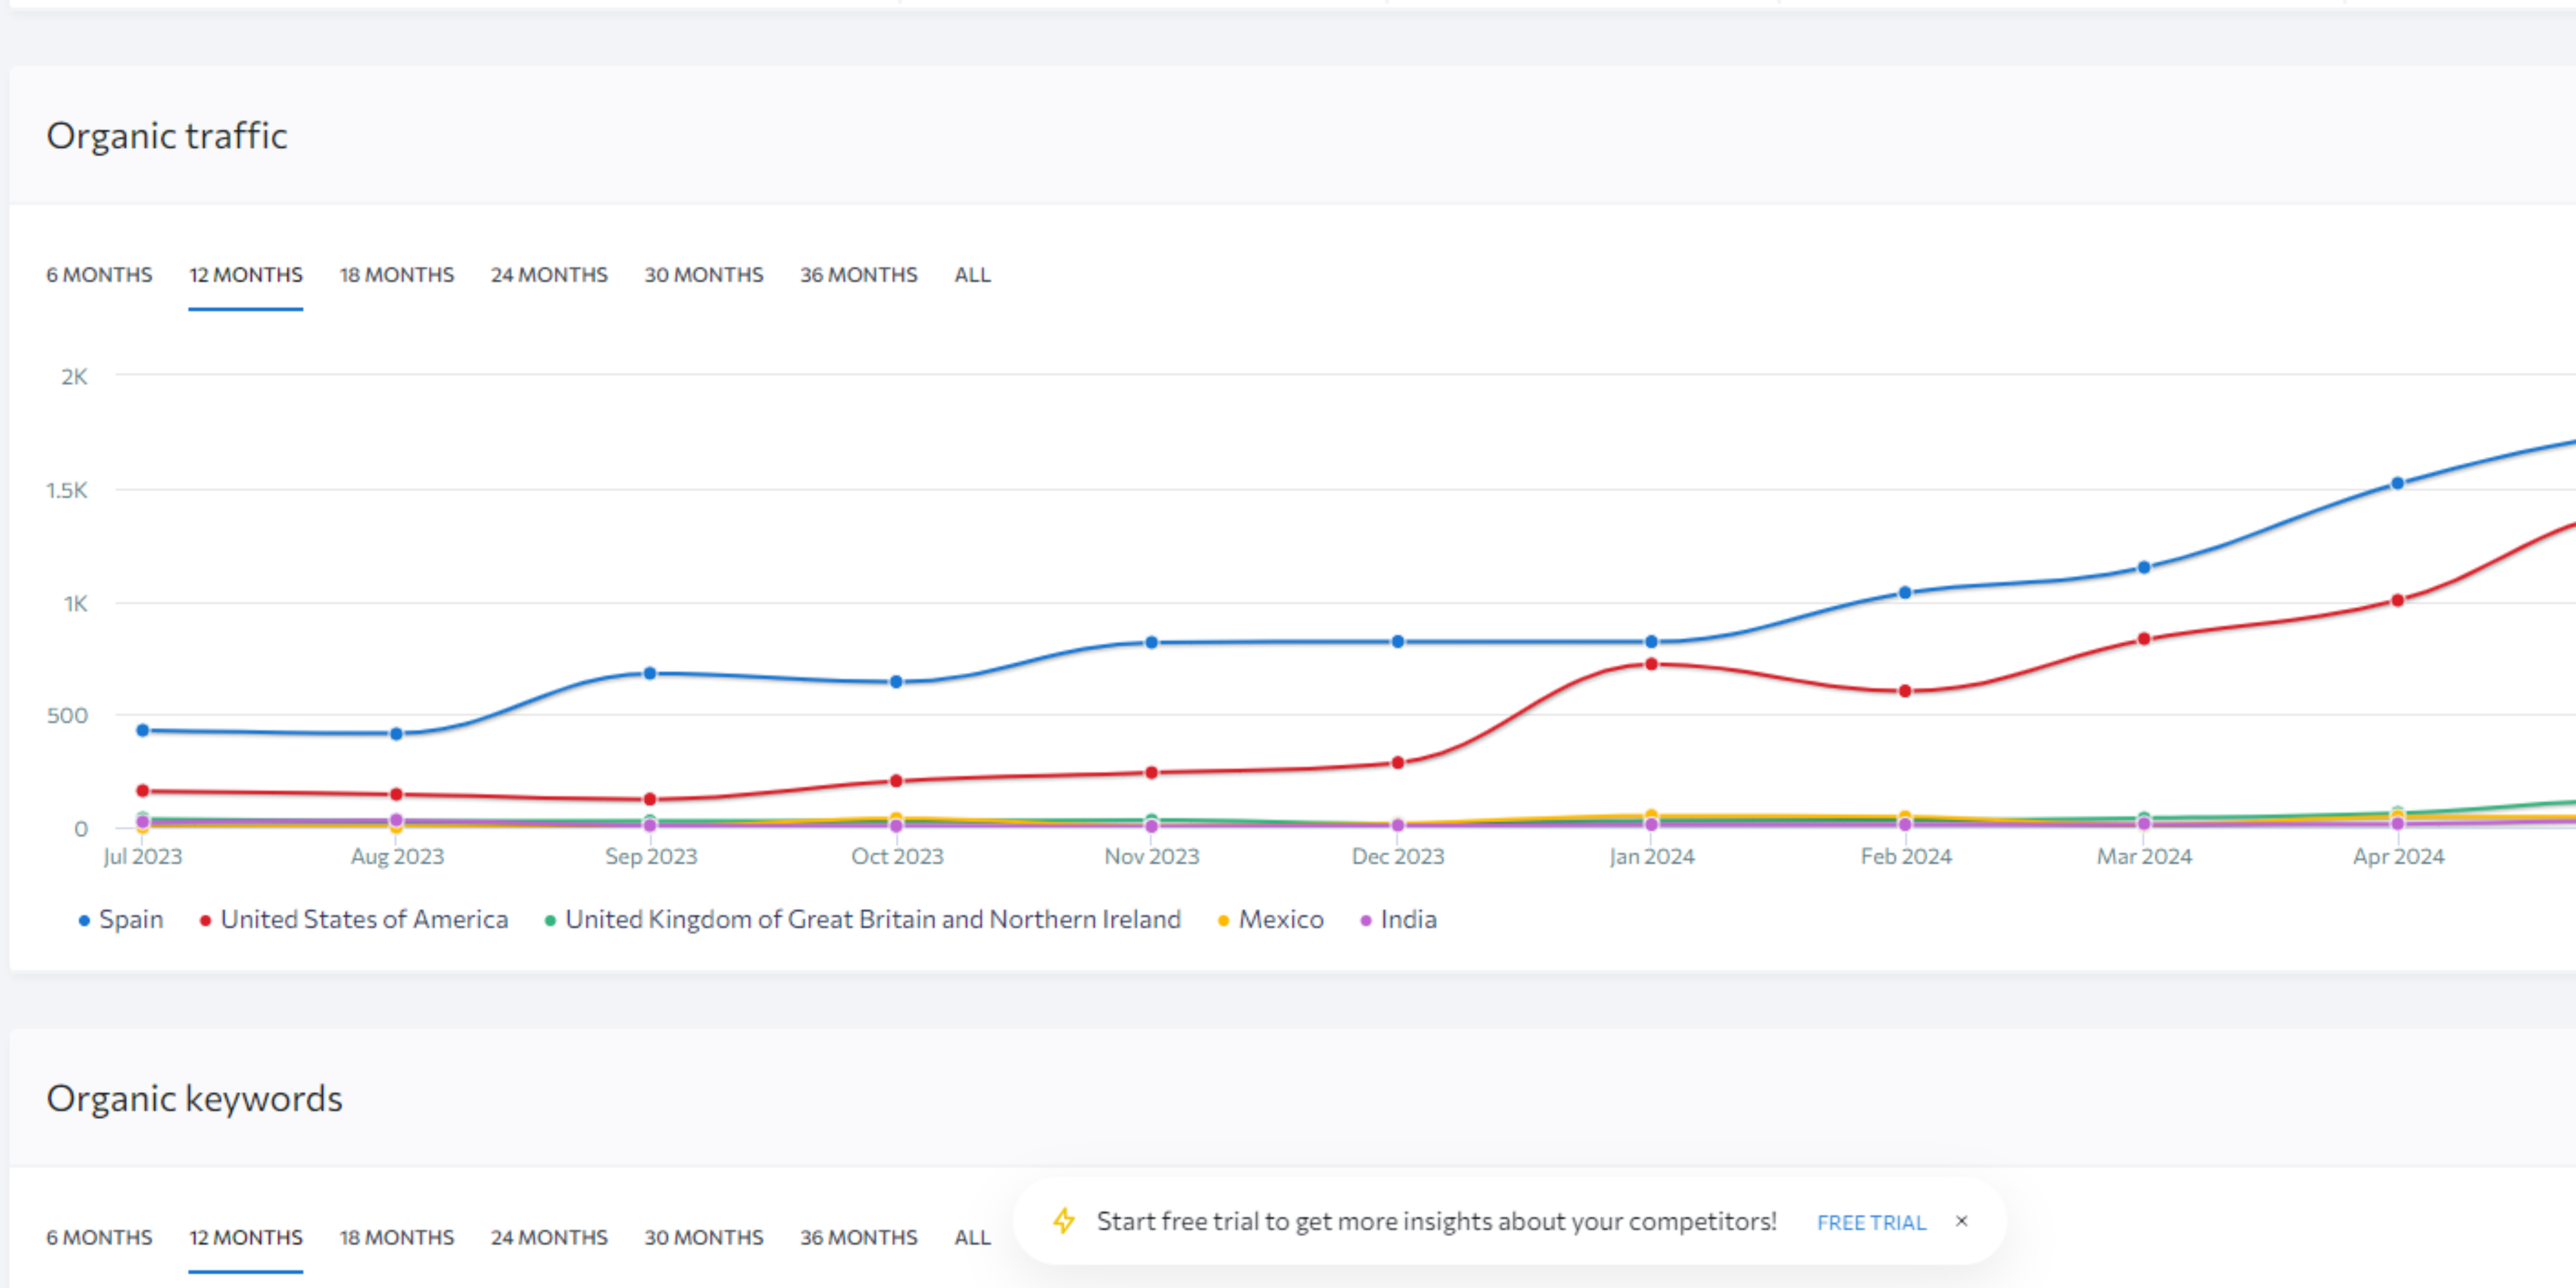Image resolution: width=2576 pixels, height=1288 pixels.
Task: Select 36 MONTHS tab in Organic keywords
Action: click(x=859, y=1238)
